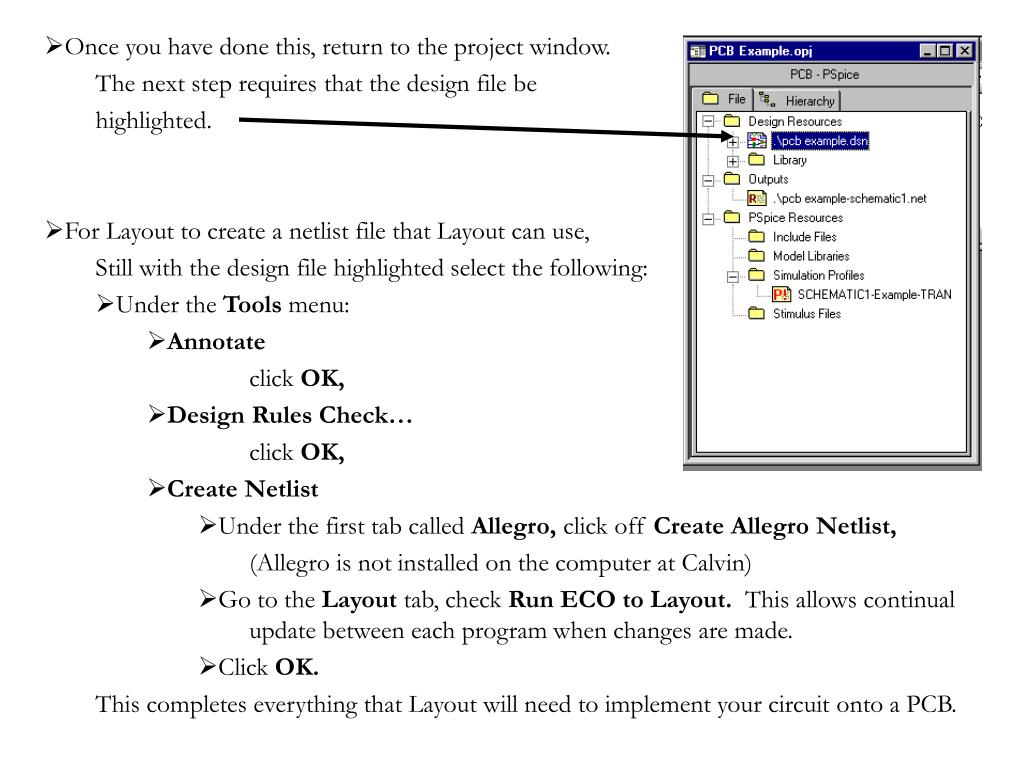Select the Design Resources label
The height and width of the screenshot is (768, 1024).
(795, 121)
